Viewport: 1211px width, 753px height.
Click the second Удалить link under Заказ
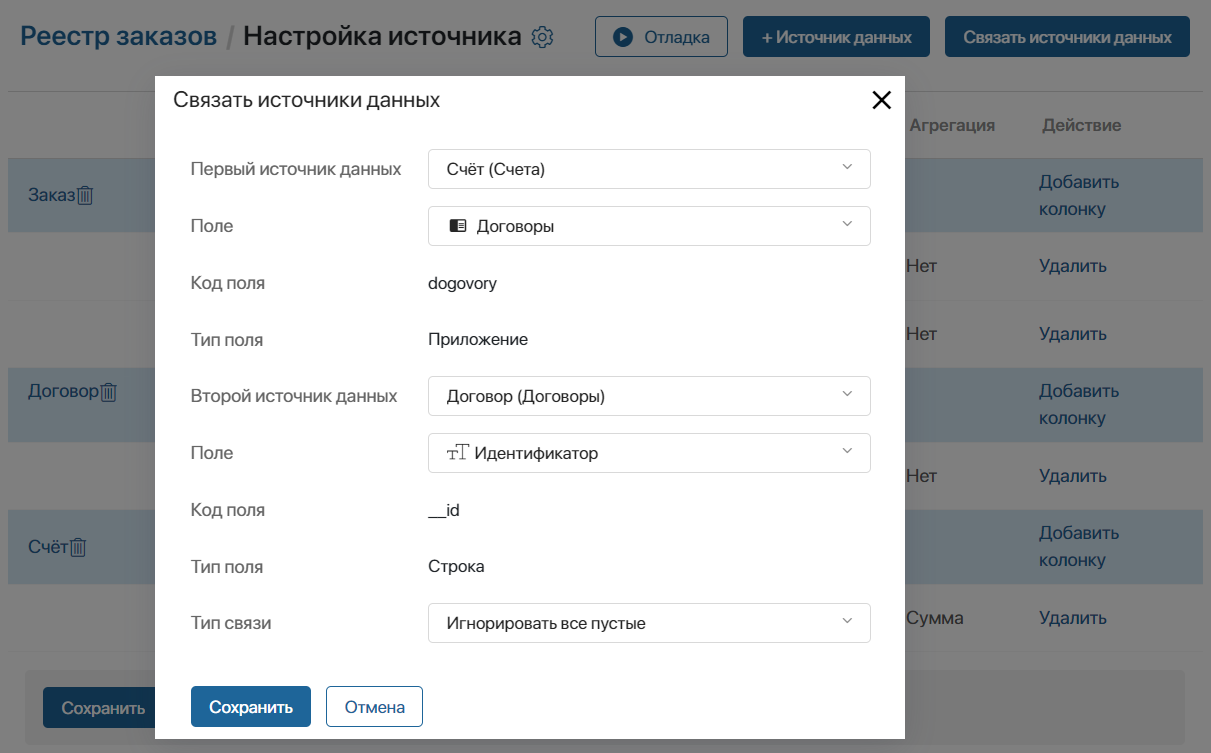click(1073, 334)
